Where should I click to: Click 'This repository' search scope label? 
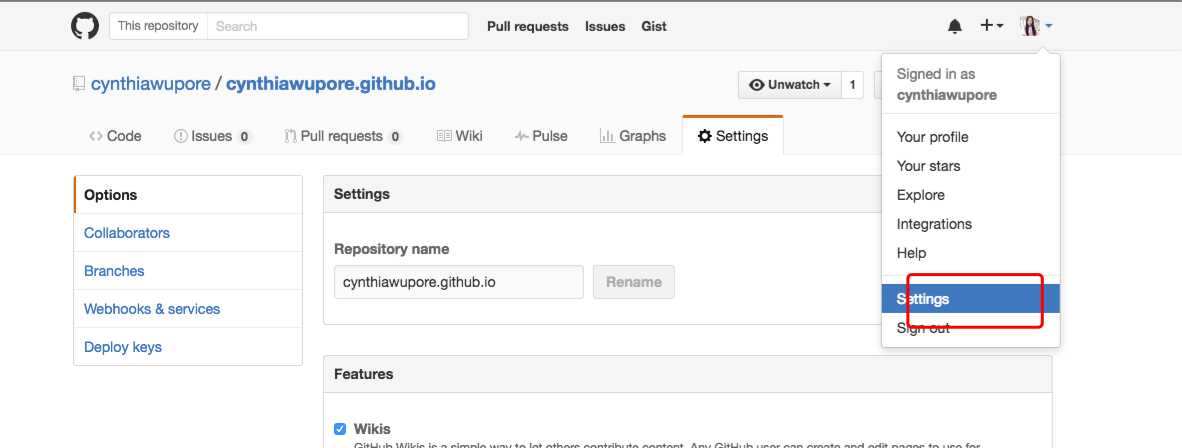(x=158, y=26)
